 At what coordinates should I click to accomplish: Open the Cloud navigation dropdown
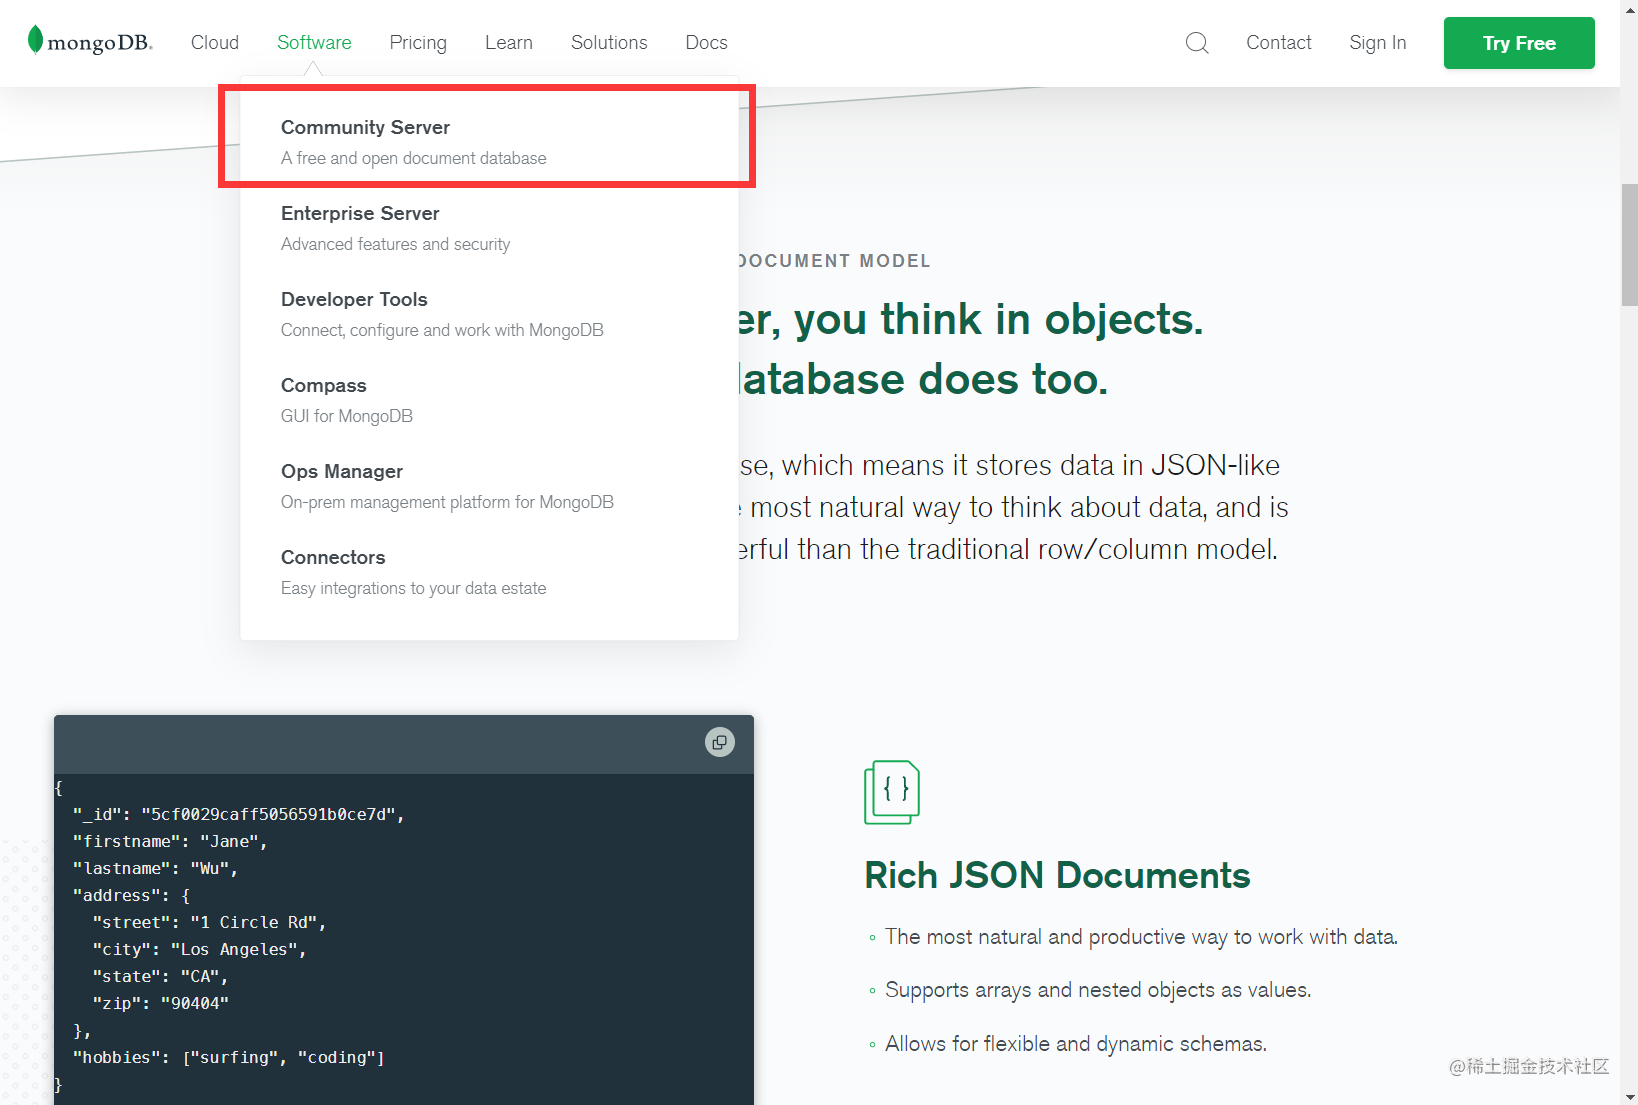pyautogui.click(x=214, y=42)
